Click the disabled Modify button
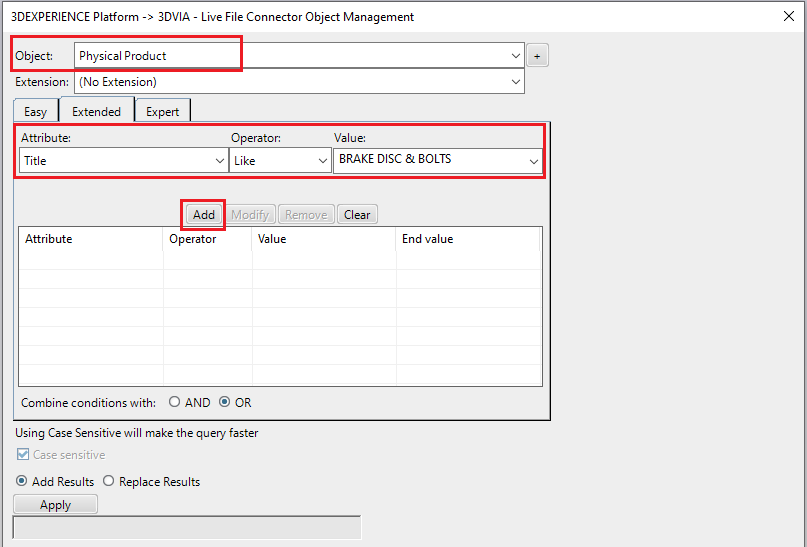The image size is (807, 547). point(250,215)
